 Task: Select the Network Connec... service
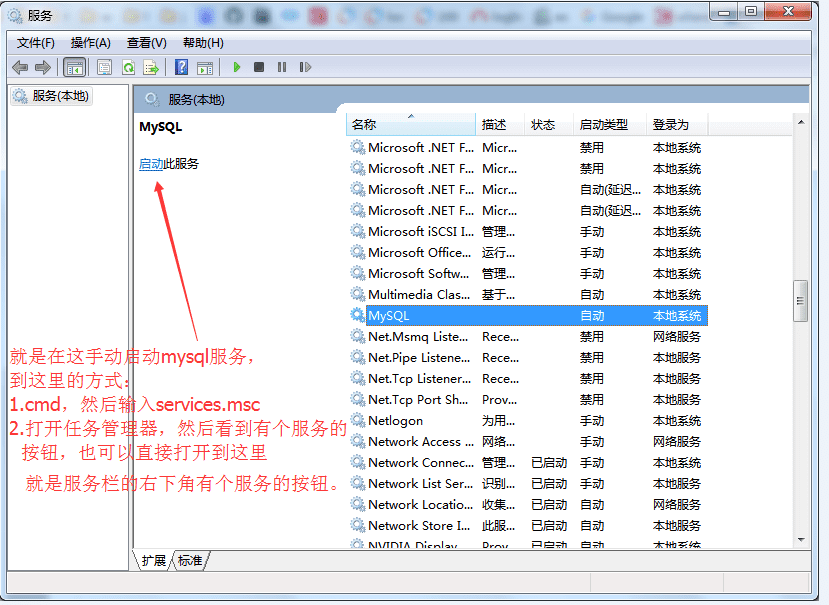coord(528,463)
